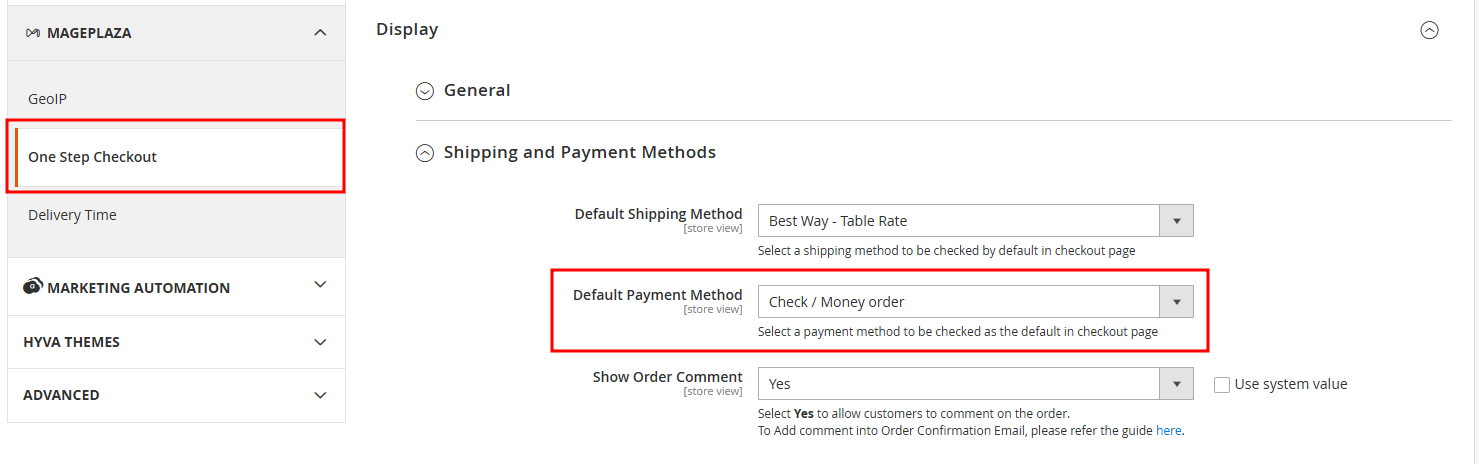Click the Mageplaza logo icon
The image size is (1479, 464).
click(32, 33)
